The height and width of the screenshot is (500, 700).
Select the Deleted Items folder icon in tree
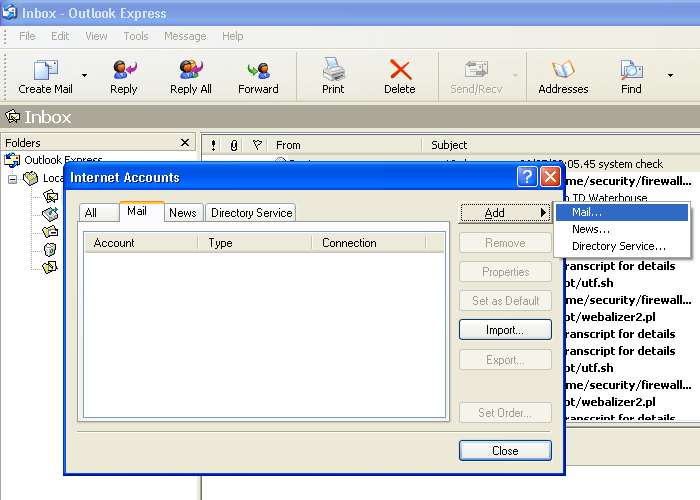coord(50,249)
